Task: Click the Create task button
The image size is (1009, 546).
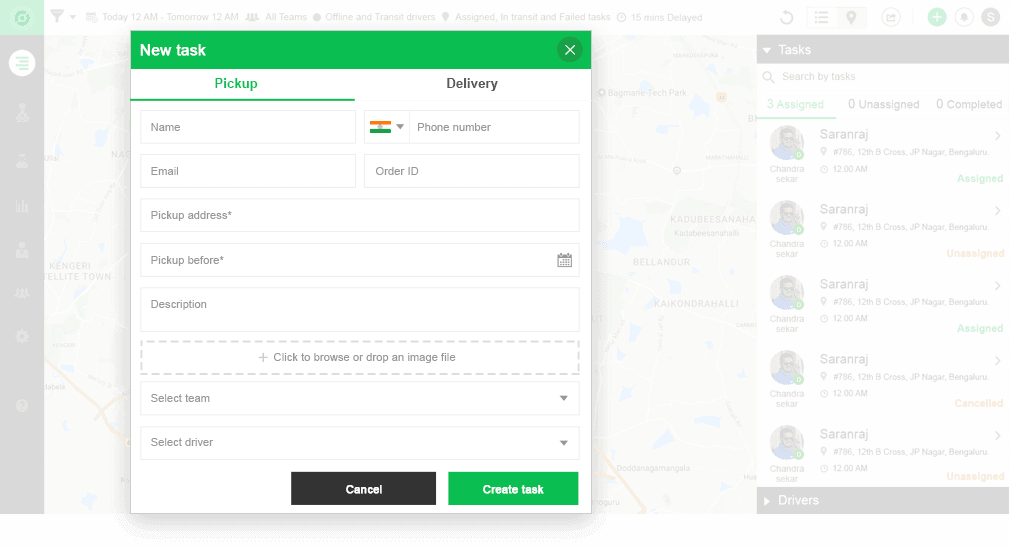Action: 513,489
